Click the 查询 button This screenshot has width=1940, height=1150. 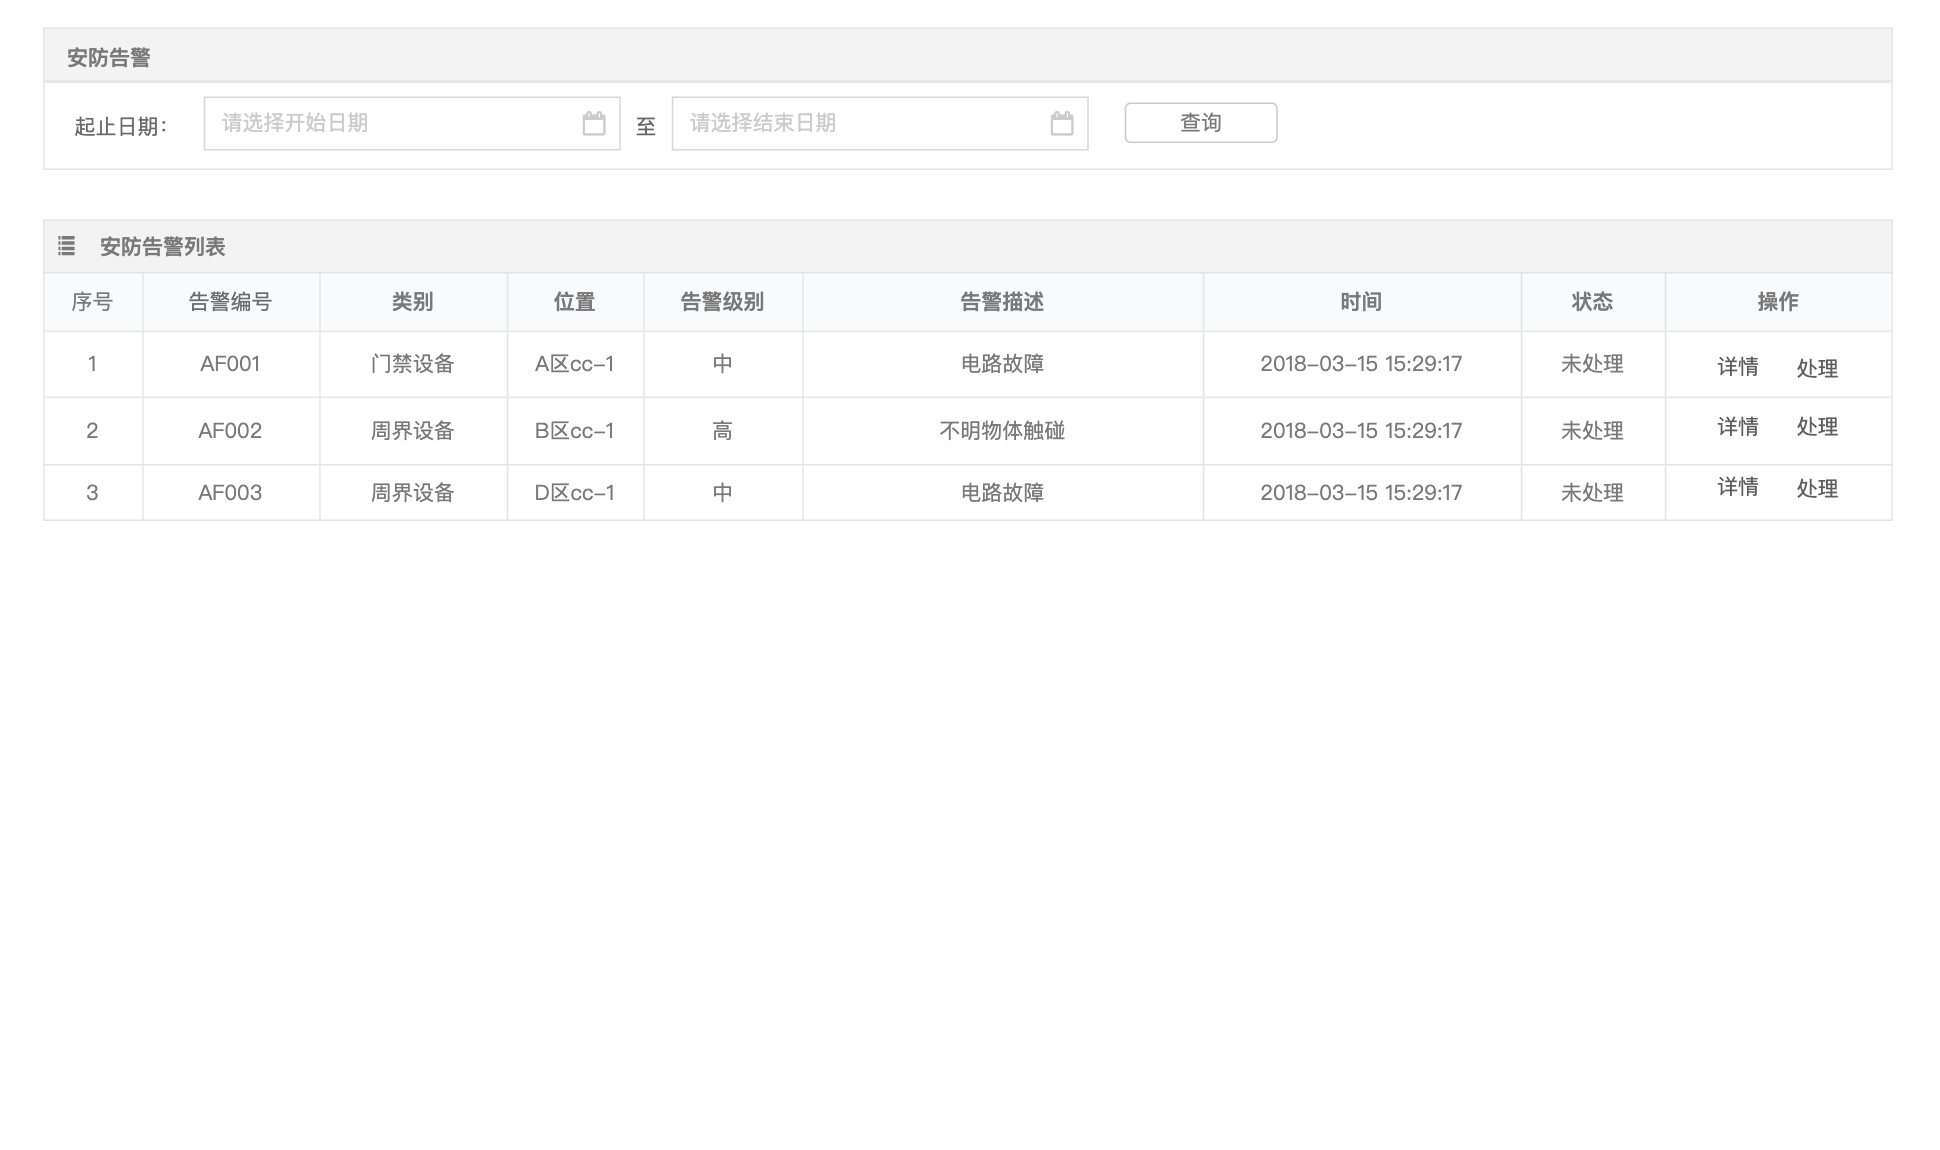tap(1200, 123)
